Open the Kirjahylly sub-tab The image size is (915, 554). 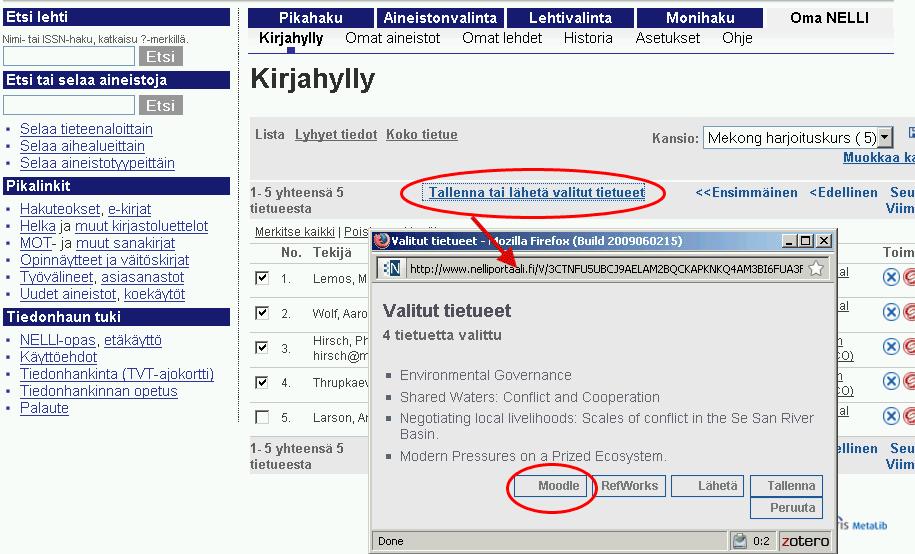[291, 38]
